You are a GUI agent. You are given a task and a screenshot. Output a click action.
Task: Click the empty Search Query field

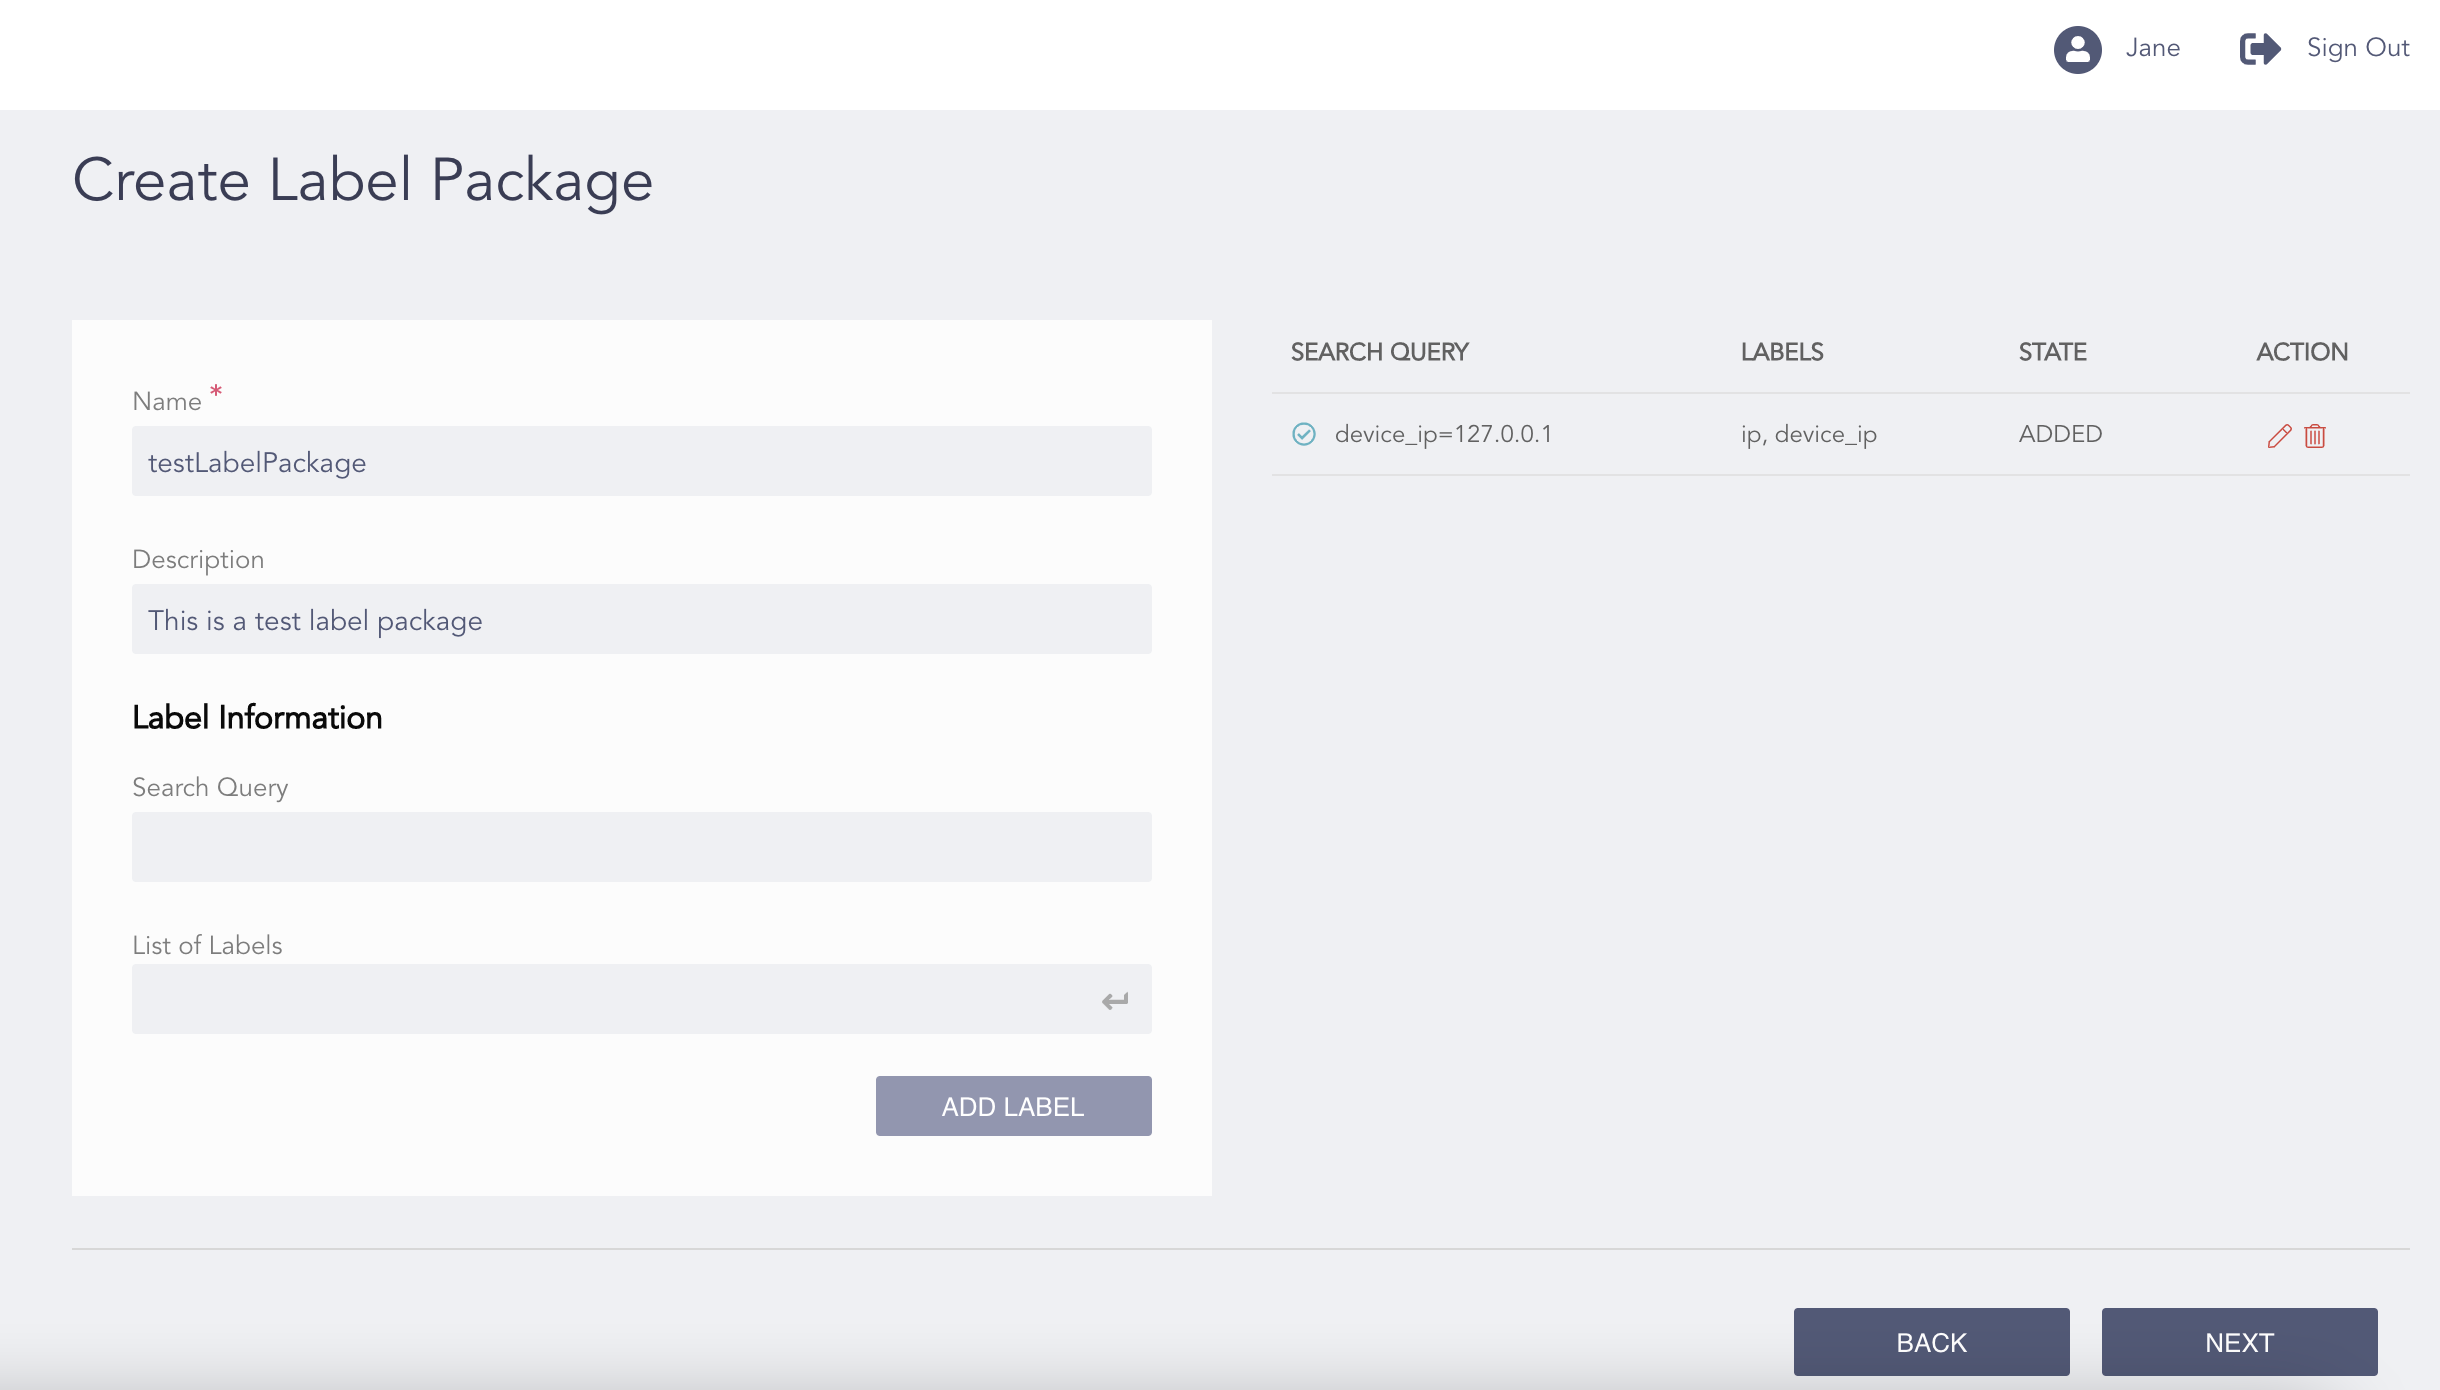click(641, 847)
